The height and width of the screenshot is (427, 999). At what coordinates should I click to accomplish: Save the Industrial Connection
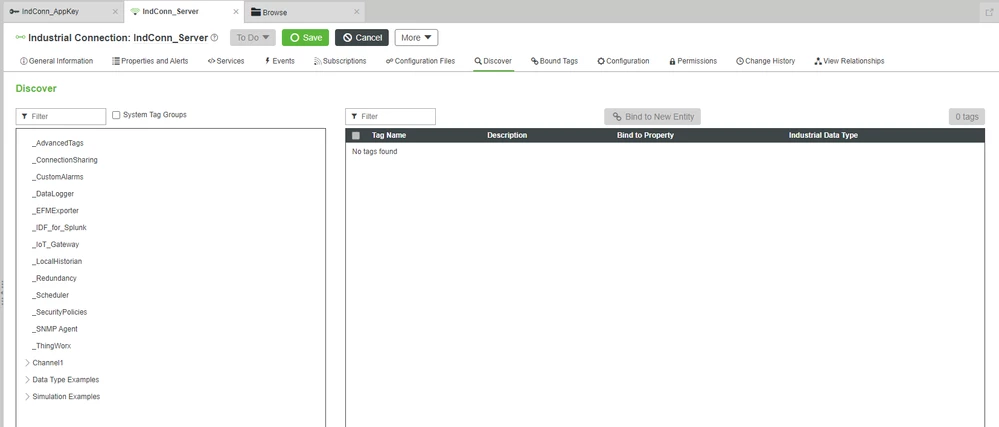point(305,38)
